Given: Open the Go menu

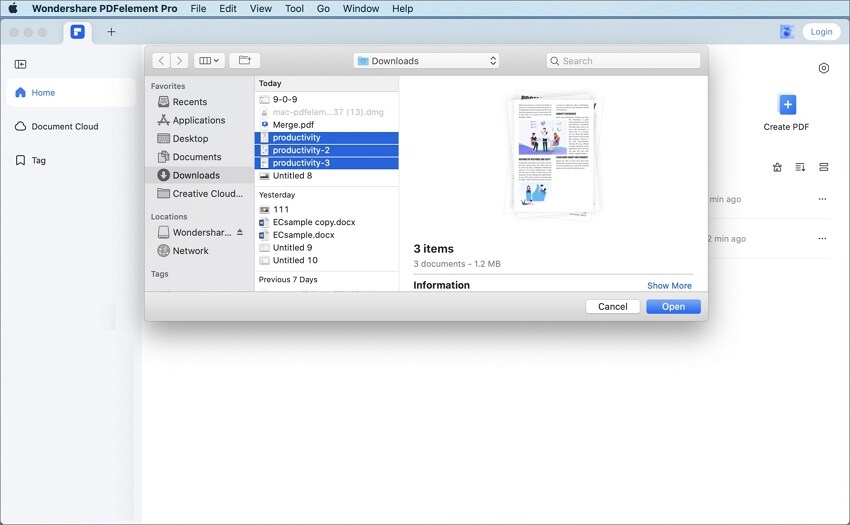Looking at the screenshot, I should tap(323, 9).
